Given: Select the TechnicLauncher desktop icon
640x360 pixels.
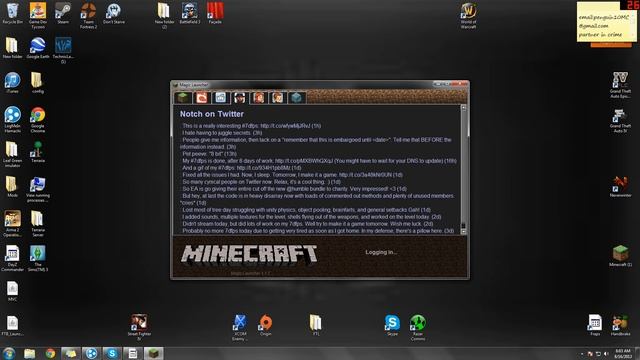Looking at the screenshot, I should point(63,50).
